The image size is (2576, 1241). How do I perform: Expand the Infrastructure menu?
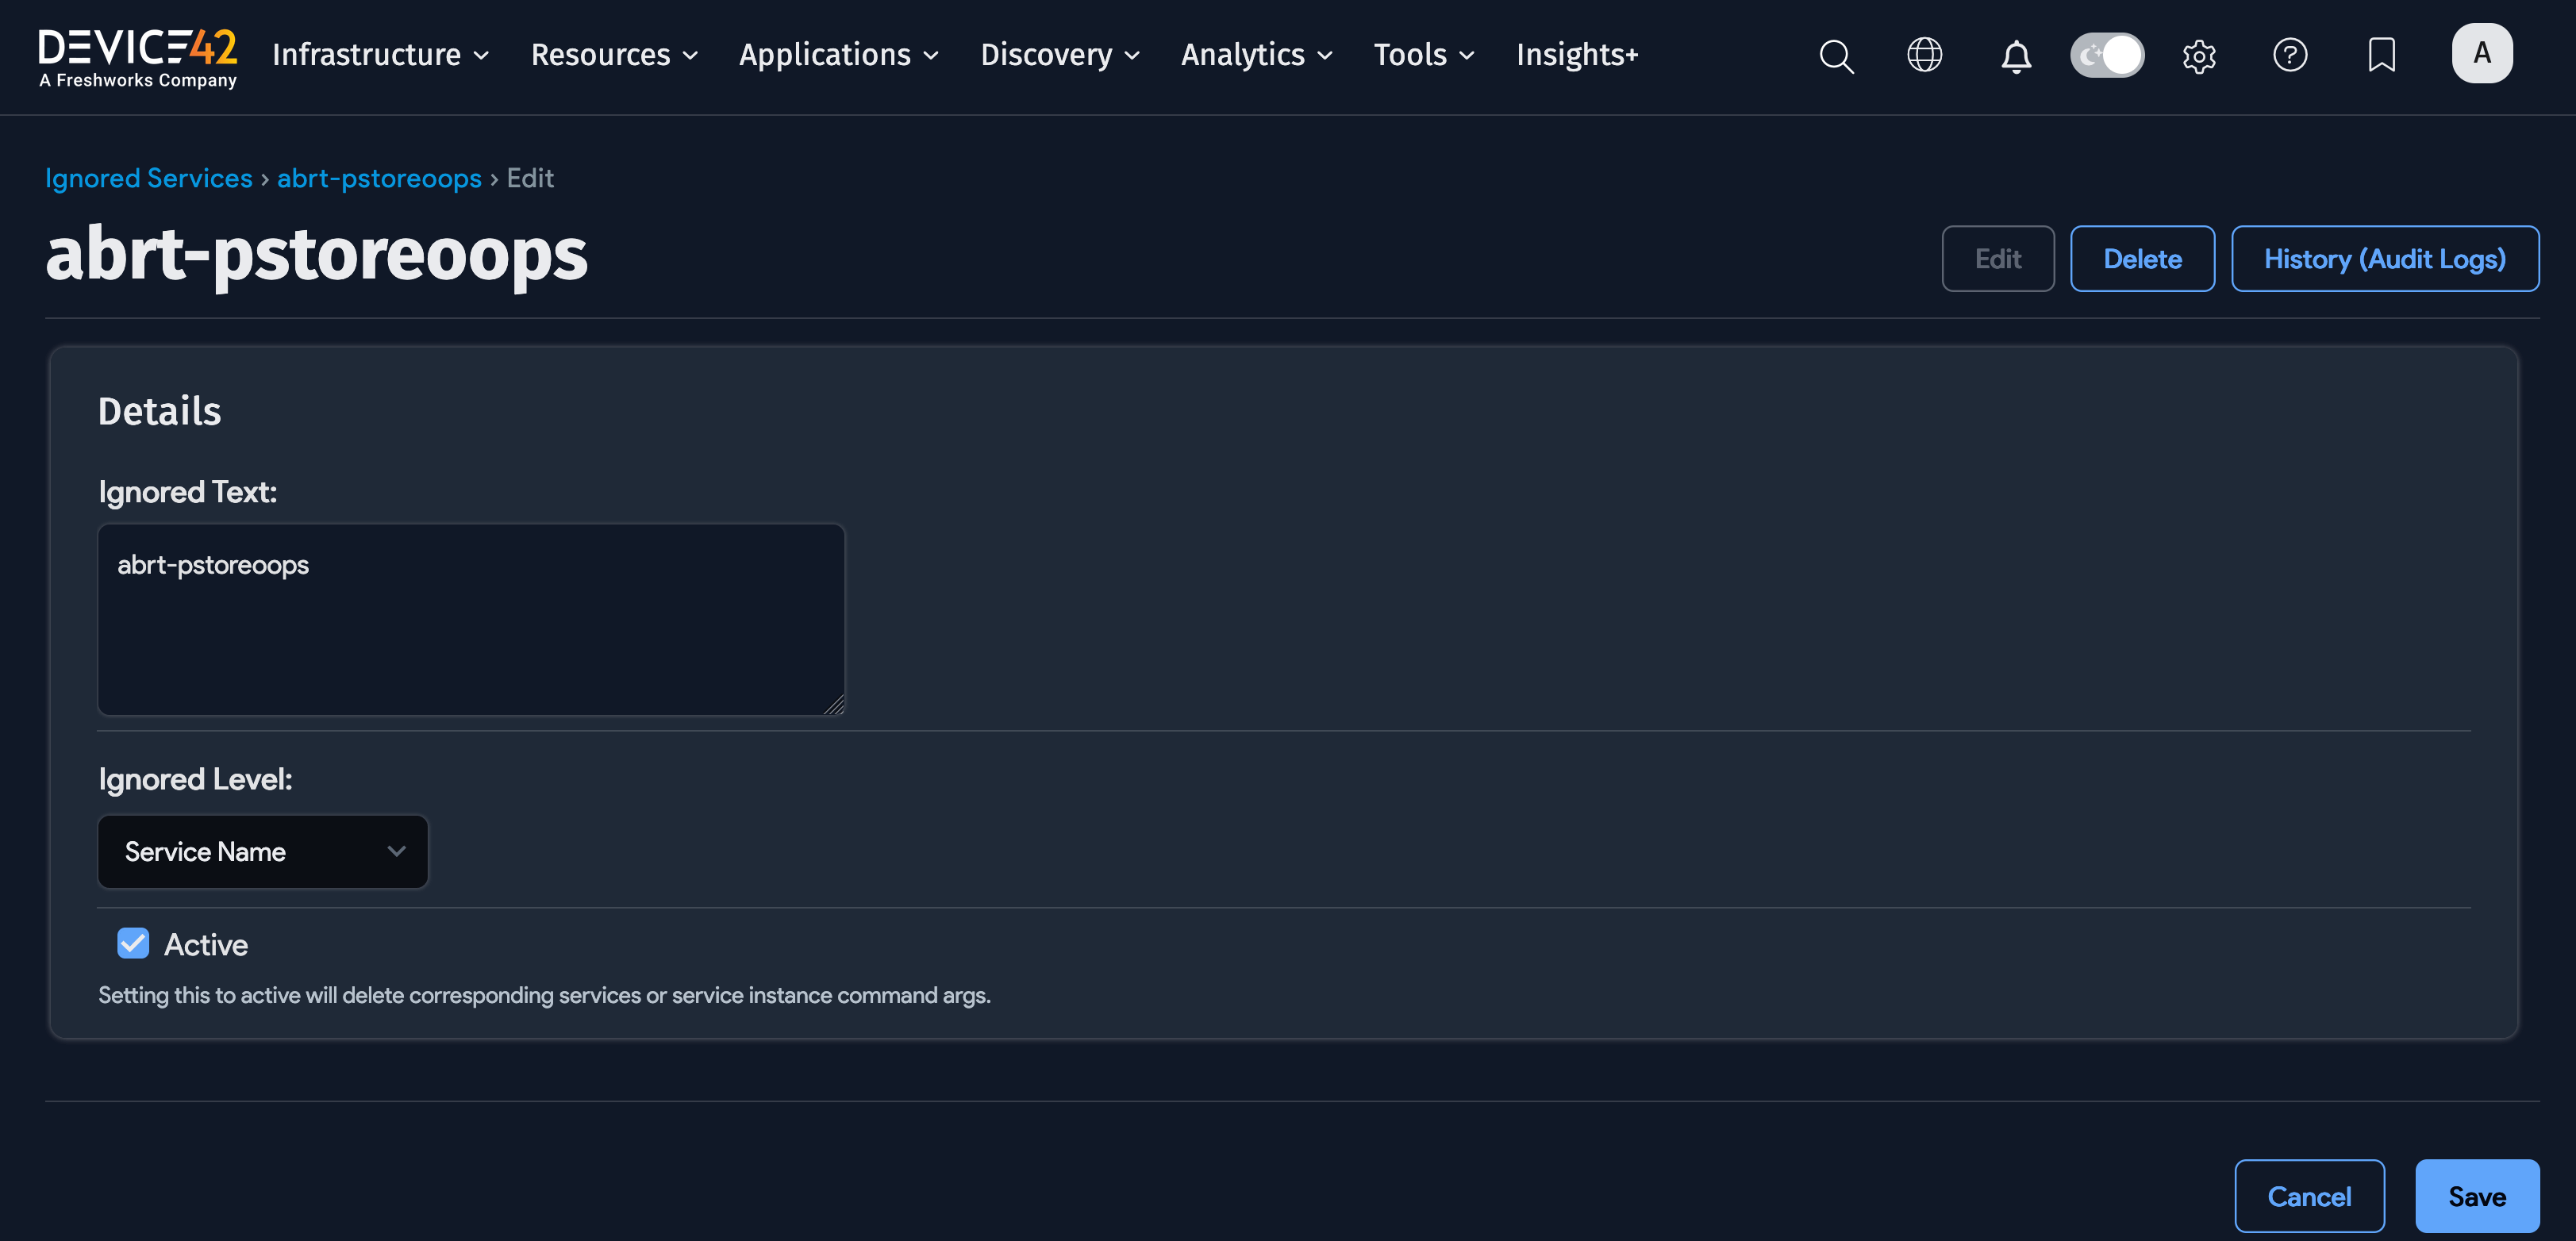[380, 55]
